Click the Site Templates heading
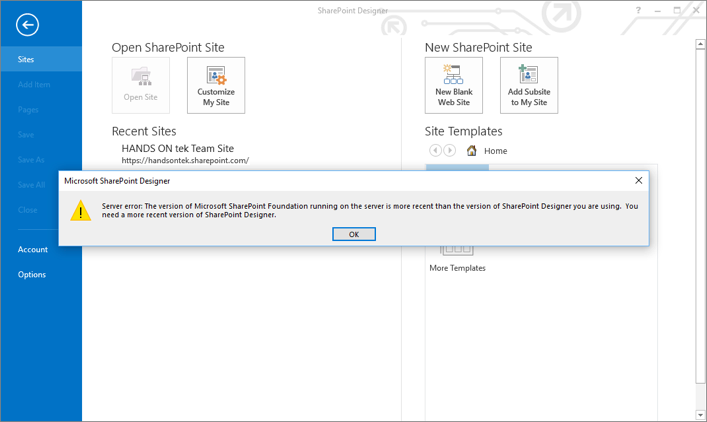 tap(463, 131)
